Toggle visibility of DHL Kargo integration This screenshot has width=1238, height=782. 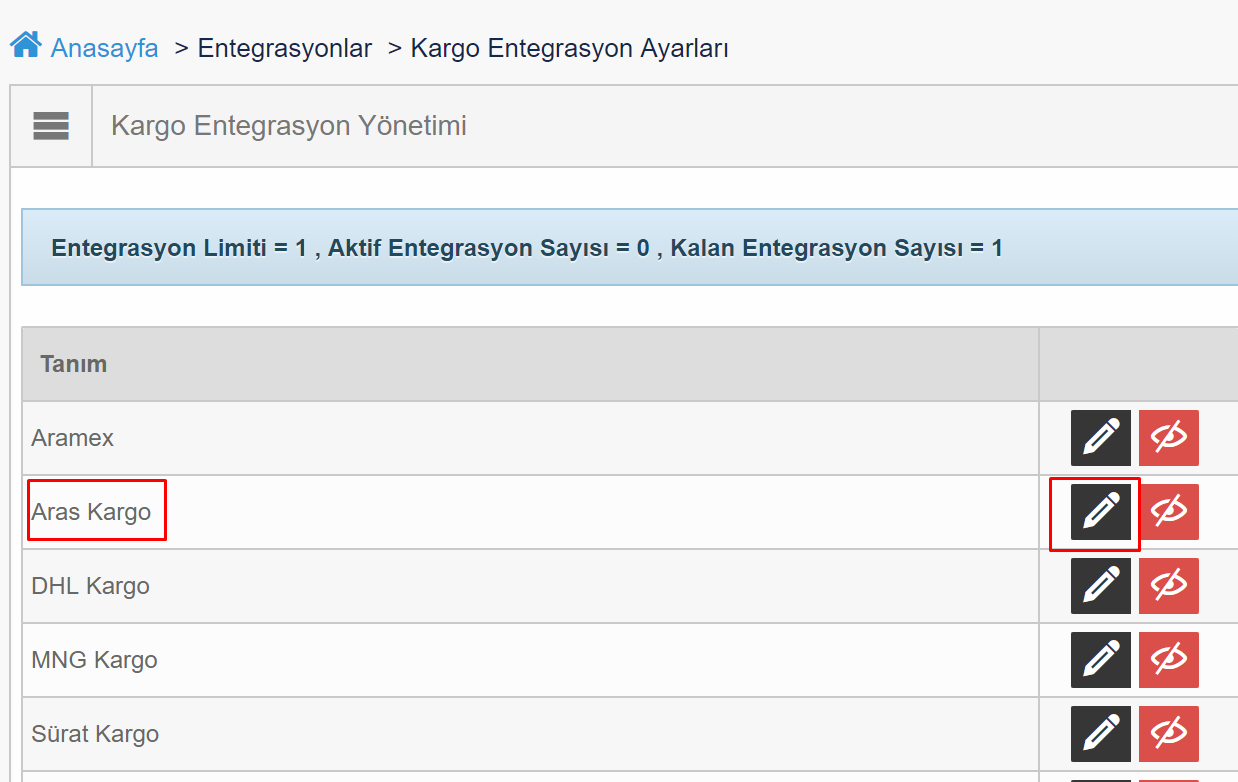1169,586
